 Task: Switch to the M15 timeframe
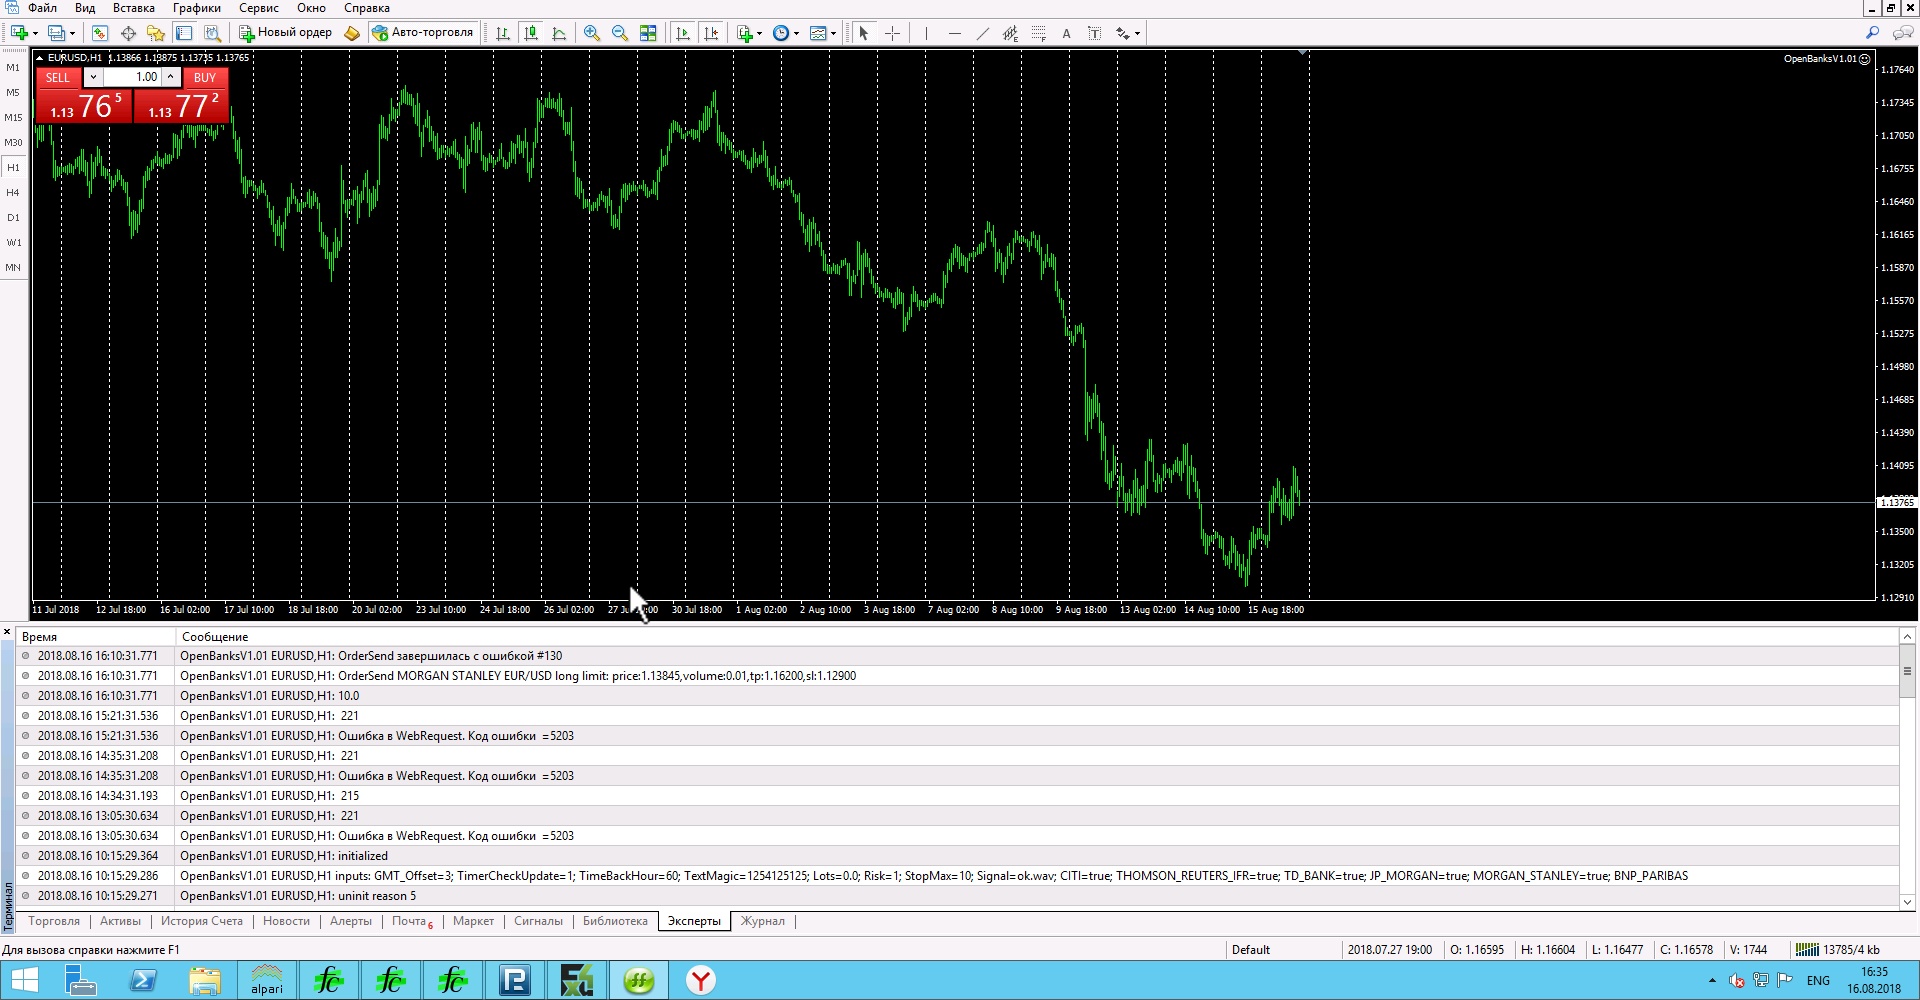point(13,118)
